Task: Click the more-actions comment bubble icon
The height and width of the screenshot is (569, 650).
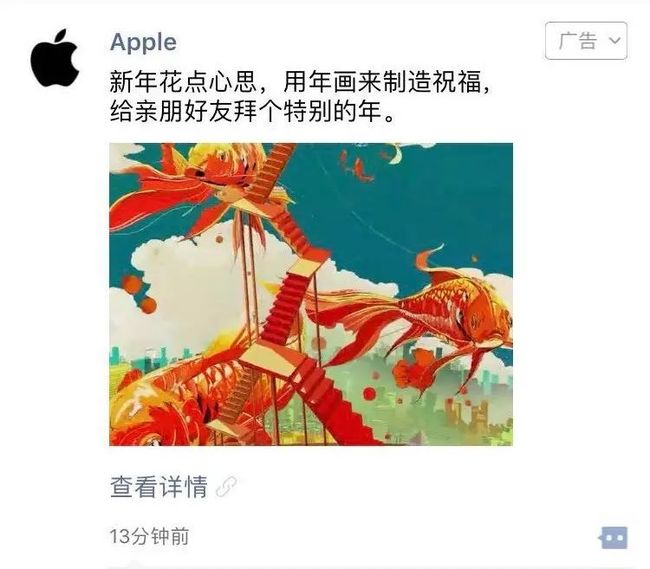Action: click(614, 538)
